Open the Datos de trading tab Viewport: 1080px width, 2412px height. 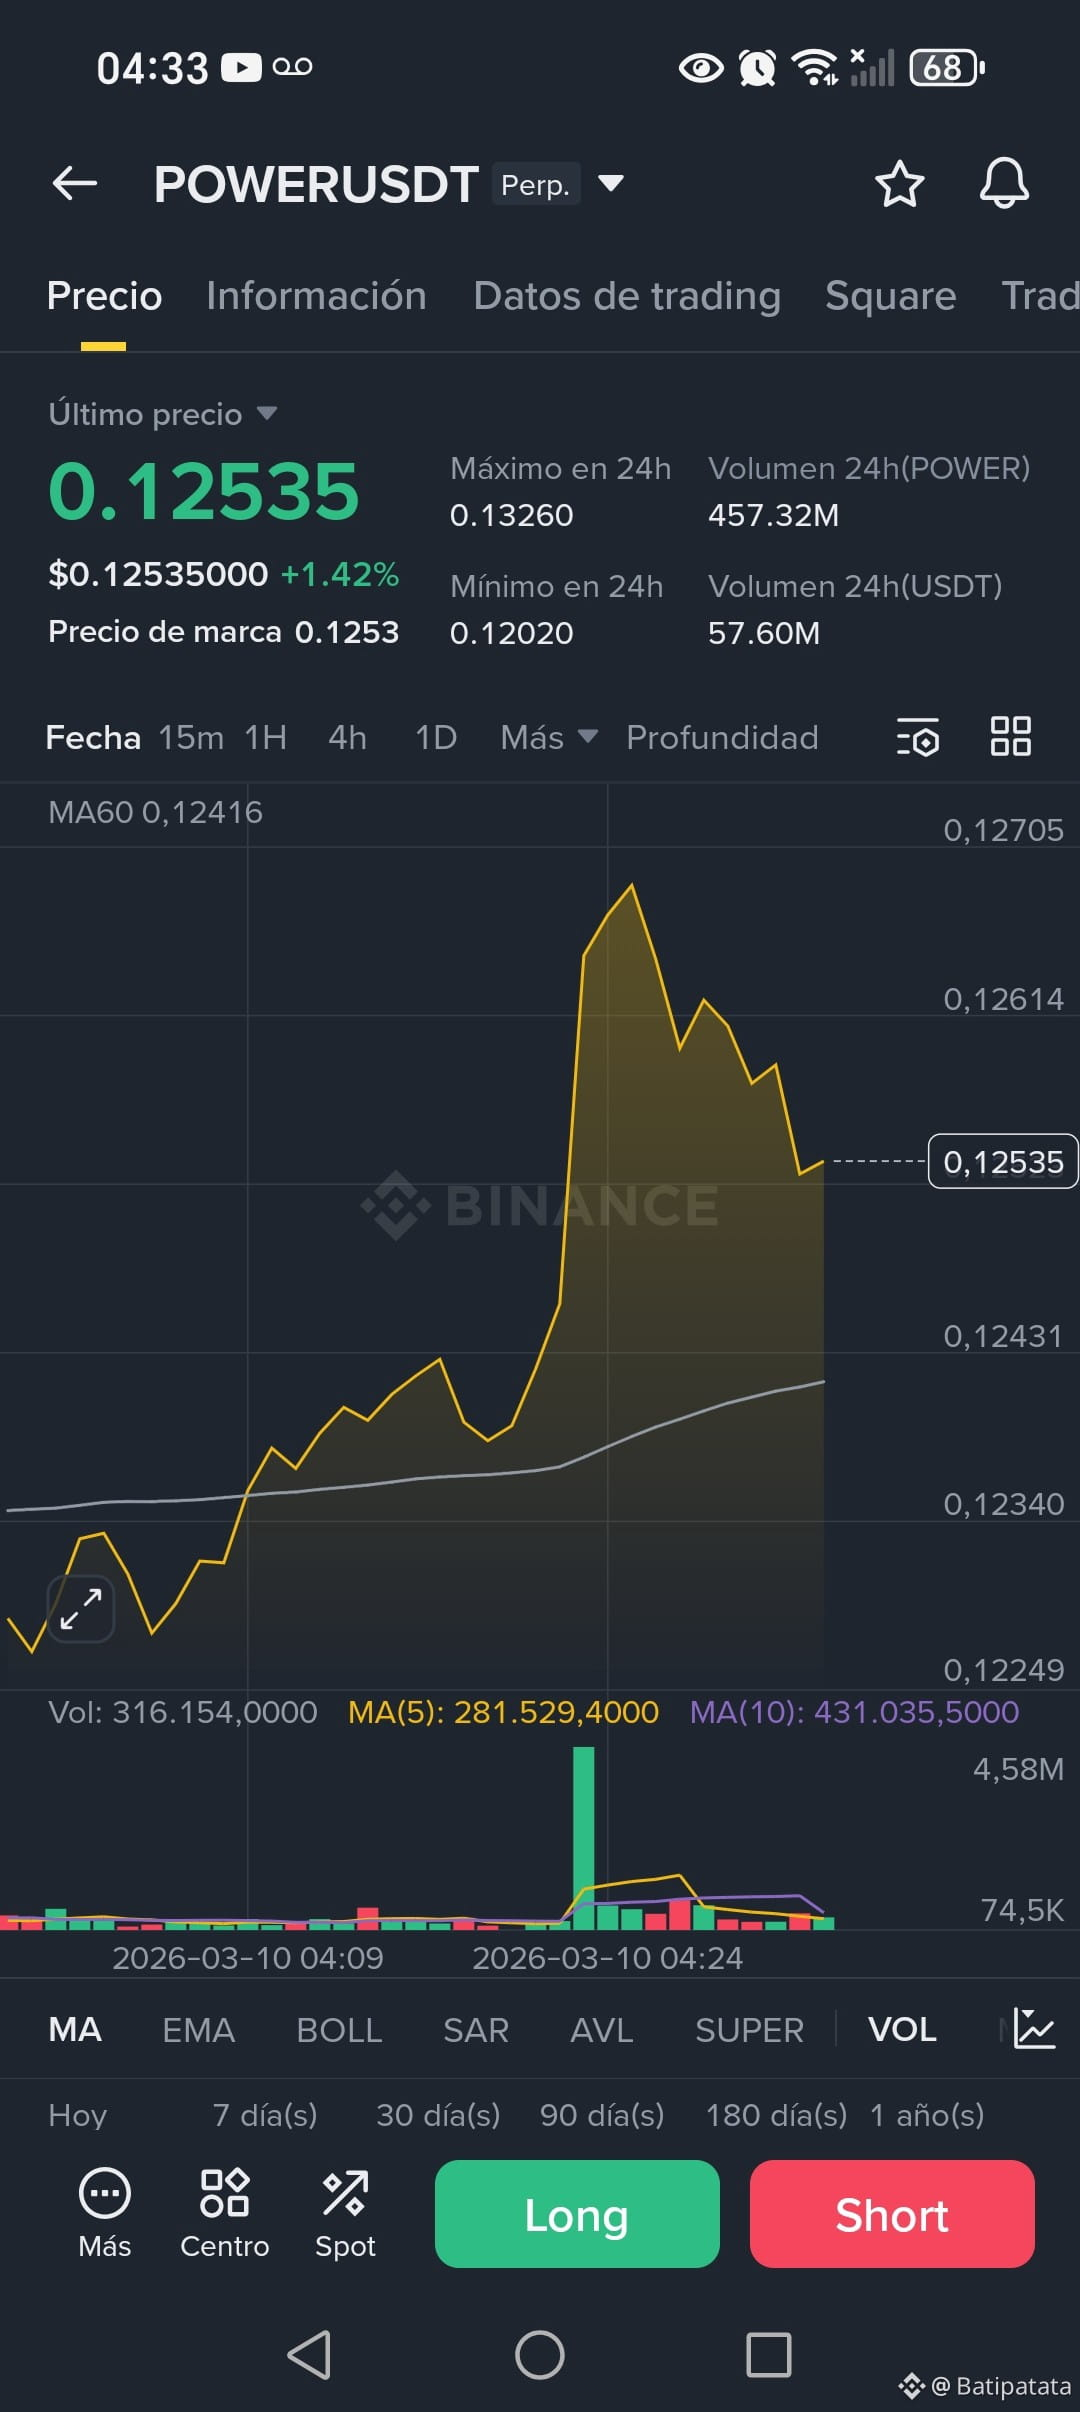(627, 296)
